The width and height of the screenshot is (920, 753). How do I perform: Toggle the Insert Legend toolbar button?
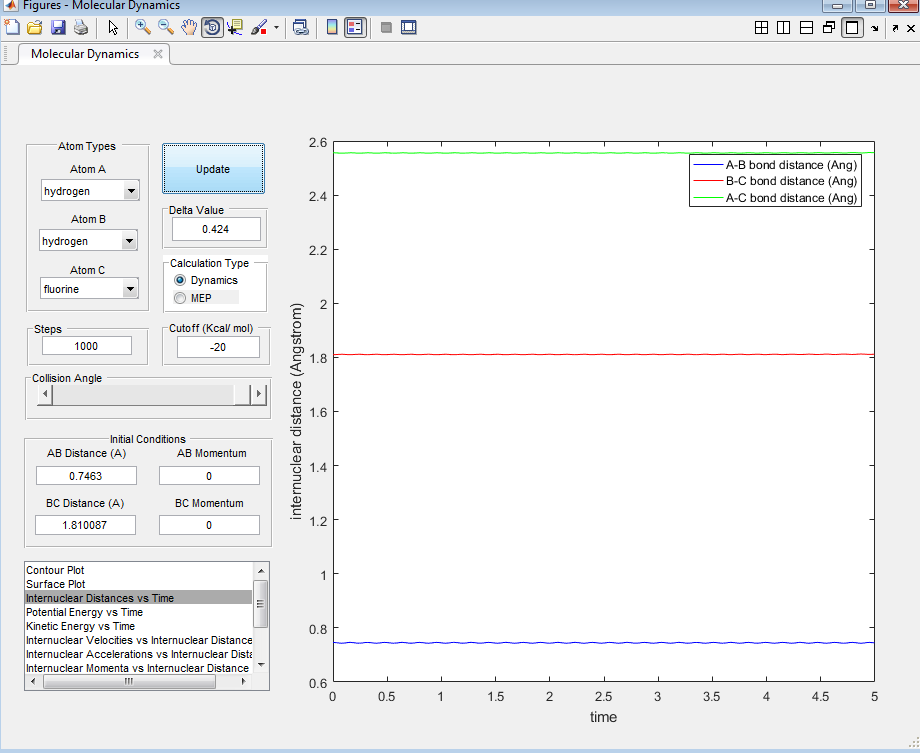355,28
